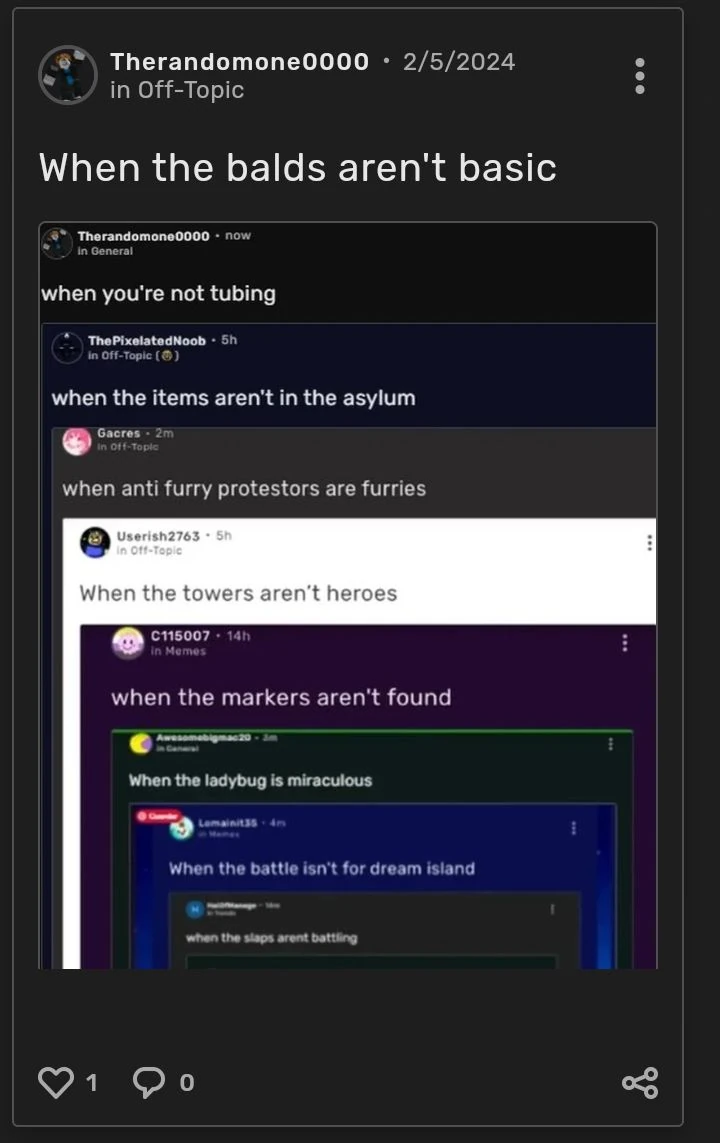Open three-dot menu on C115007's post

point(626,642)
